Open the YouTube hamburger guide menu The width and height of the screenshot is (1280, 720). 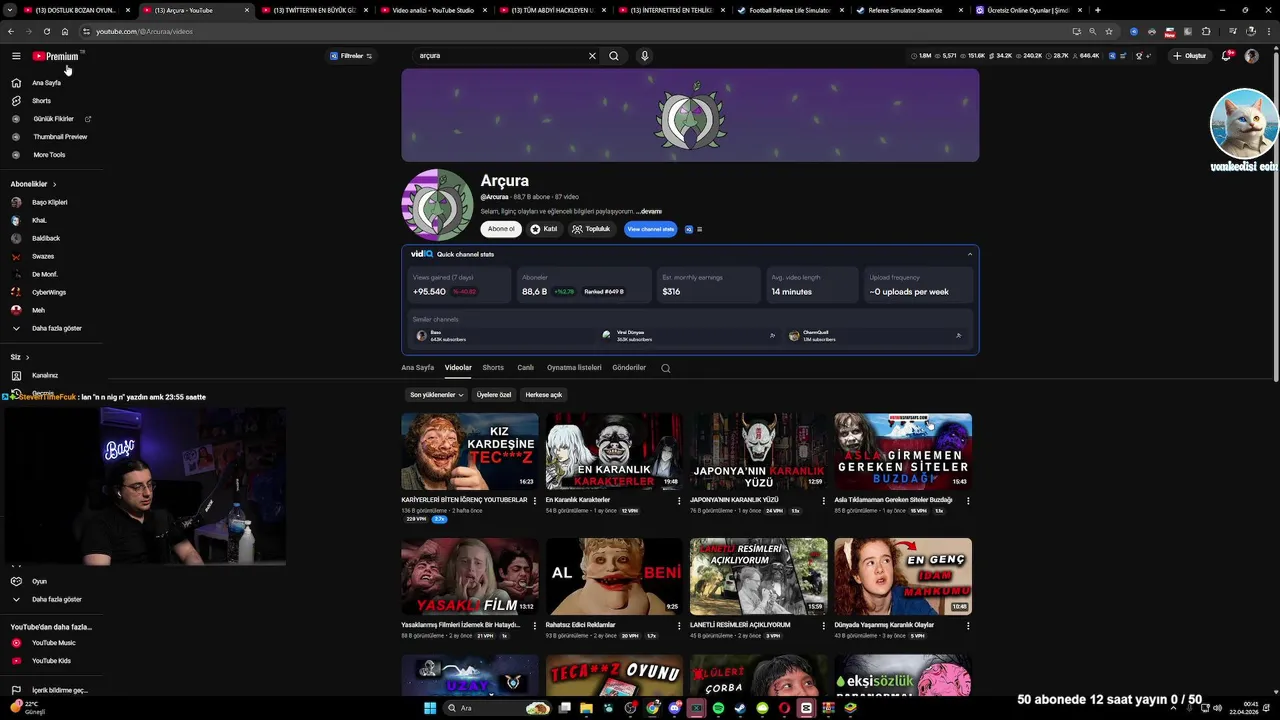(16, 56)
